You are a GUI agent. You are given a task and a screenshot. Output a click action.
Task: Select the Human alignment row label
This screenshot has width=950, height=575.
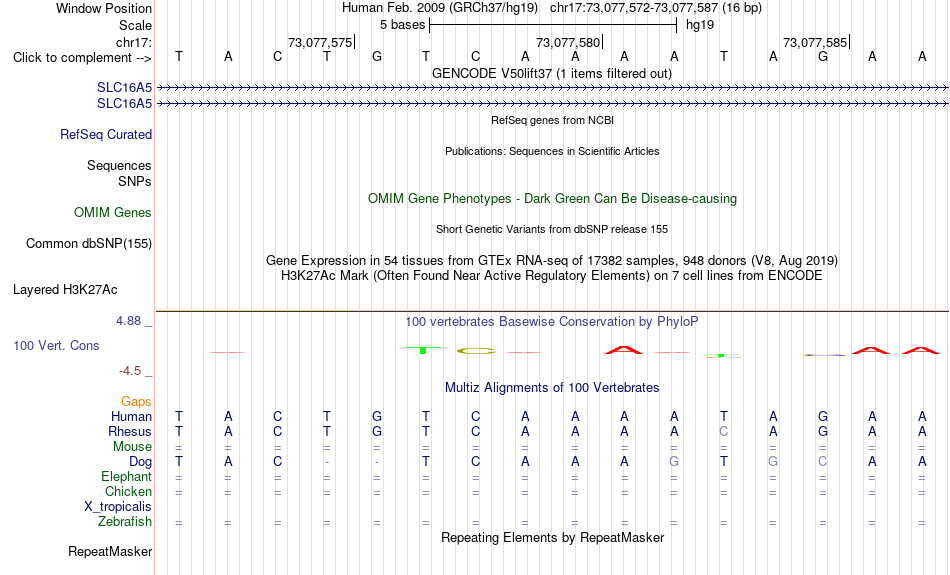[131, 416]
